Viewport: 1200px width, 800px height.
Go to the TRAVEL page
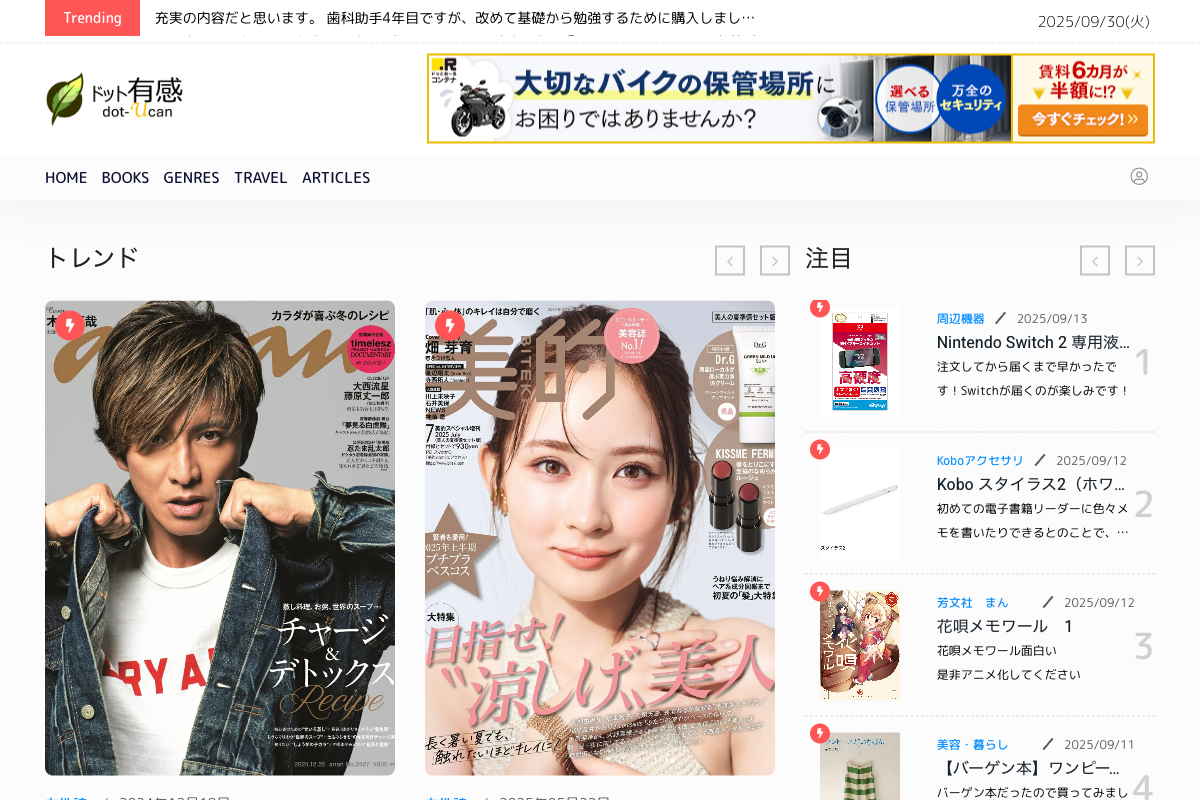[261, 177]
